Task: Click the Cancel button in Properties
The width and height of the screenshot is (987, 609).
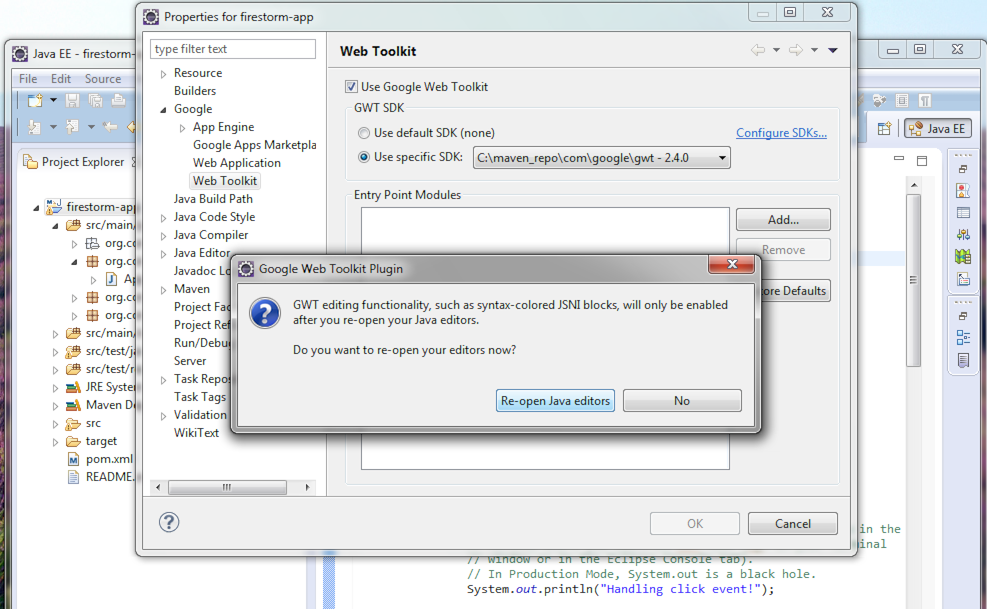Action: 792,523
